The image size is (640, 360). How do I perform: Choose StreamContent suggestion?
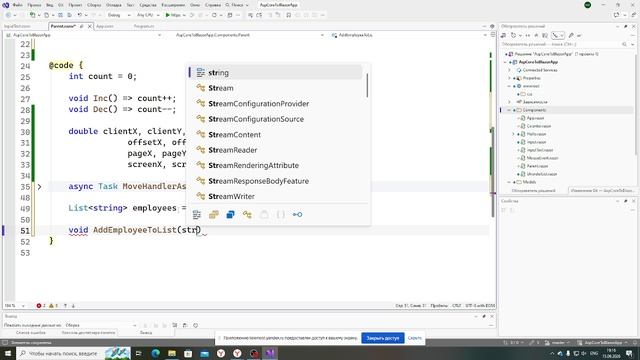tap(276, 135)
